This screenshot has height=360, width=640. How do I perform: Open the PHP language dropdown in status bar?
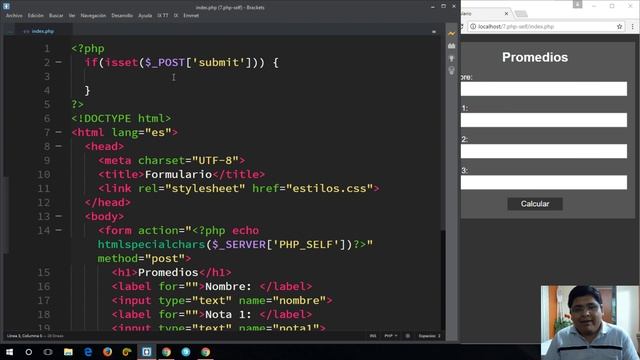tap(390, 336)
